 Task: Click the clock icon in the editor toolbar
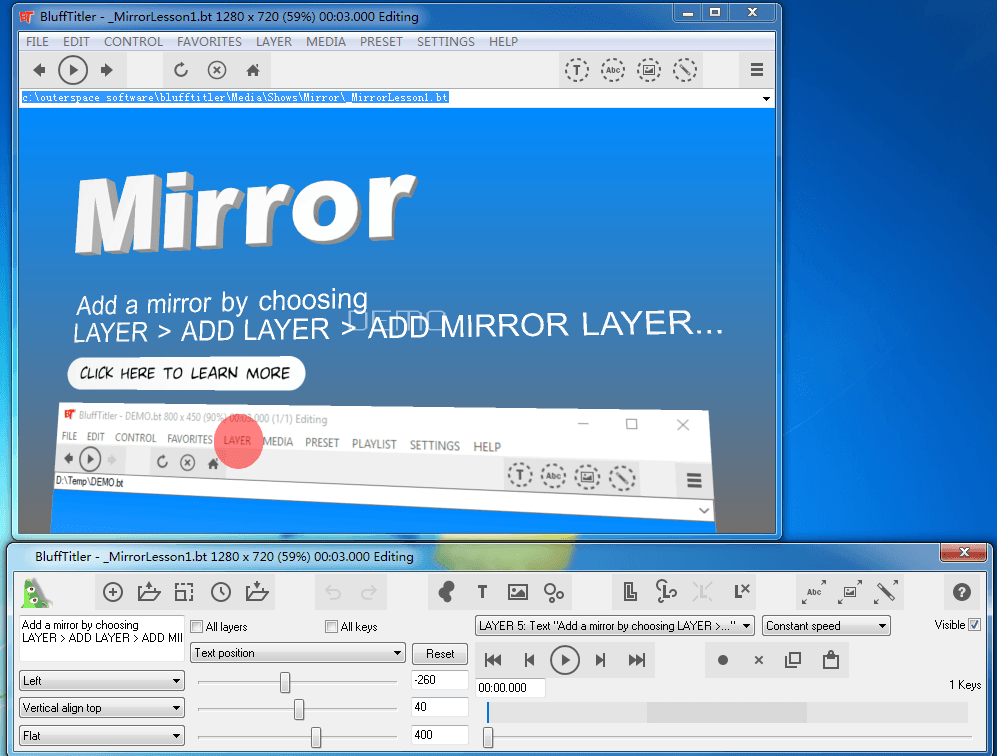(x=220, y=592)
